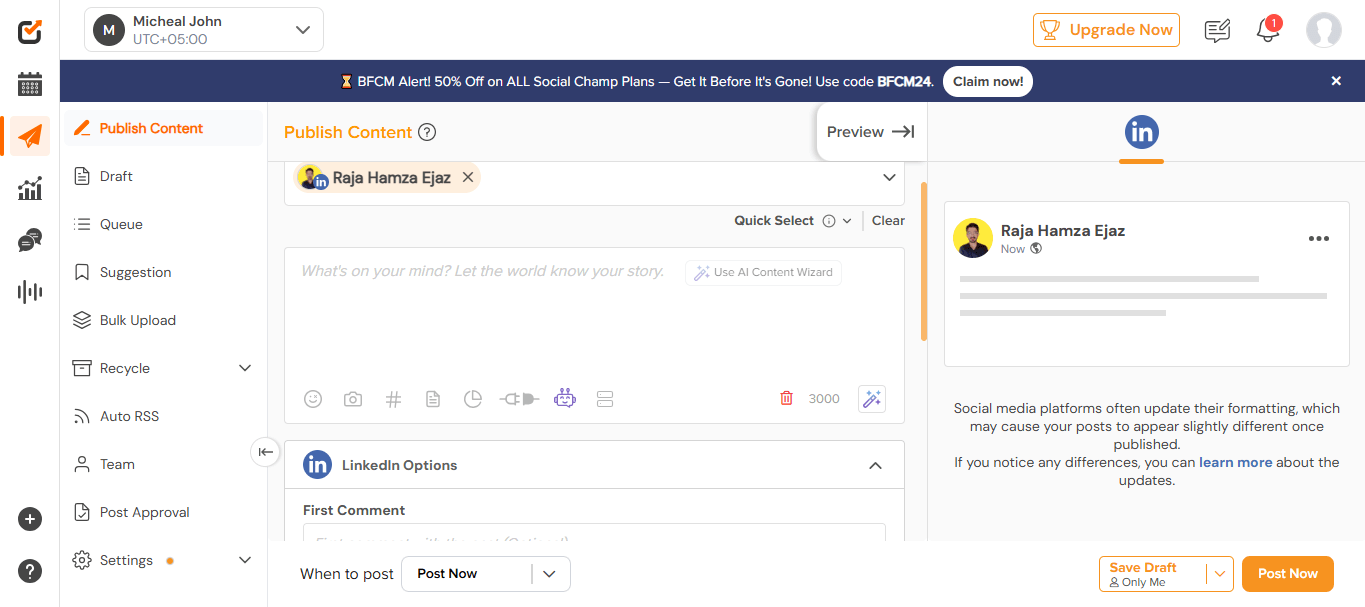Collapse the Preview panel
Viewport: 1365px width, 607px height.
[x=871, y=132]
